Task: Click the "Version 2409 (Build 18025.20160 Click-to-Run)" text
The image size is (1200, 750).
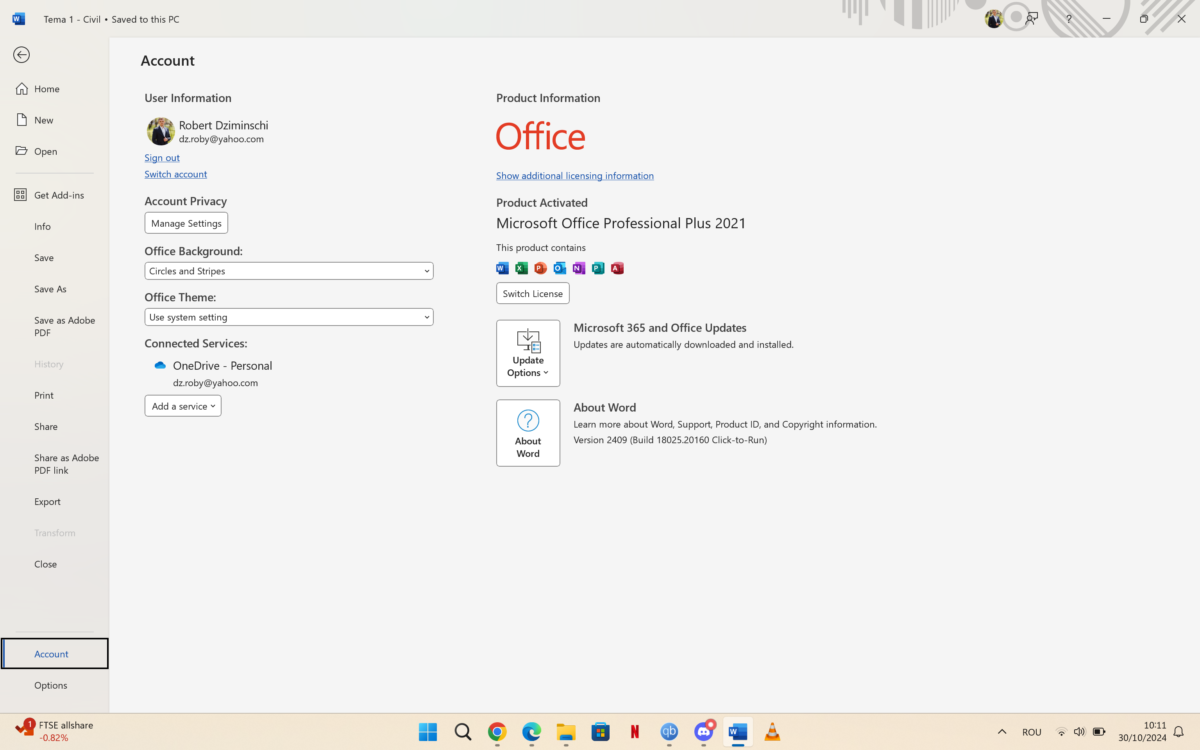Action: tap(670, 440)
